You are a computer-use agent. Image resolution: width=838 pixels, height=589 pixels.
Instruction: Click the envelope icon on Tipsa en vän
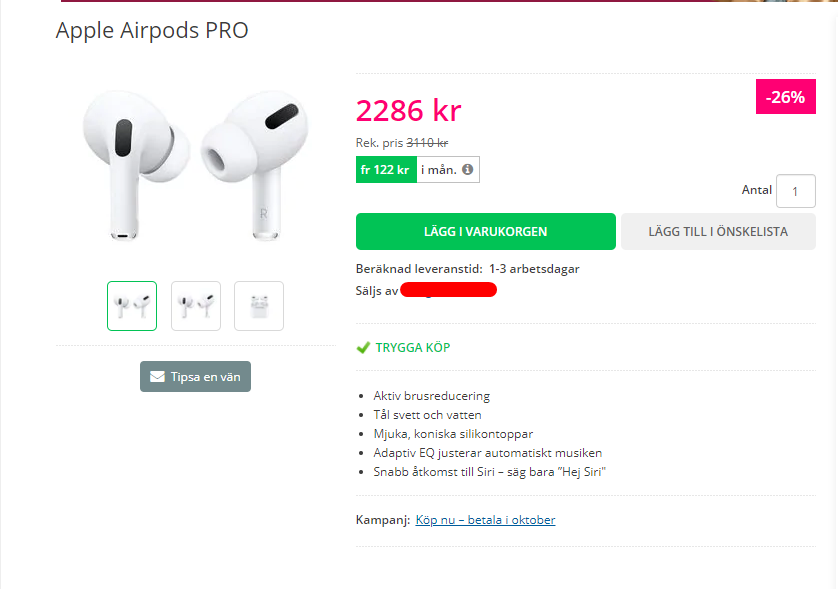(157, 377)
